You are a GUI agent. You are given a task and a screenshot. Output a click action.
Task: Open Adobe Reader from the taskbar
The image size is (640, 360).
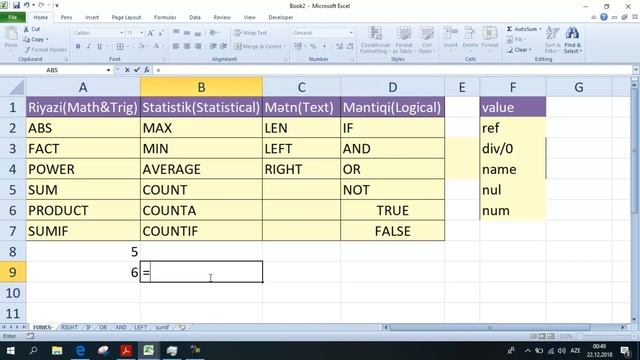pyautogui.click(x=126, y=351)
